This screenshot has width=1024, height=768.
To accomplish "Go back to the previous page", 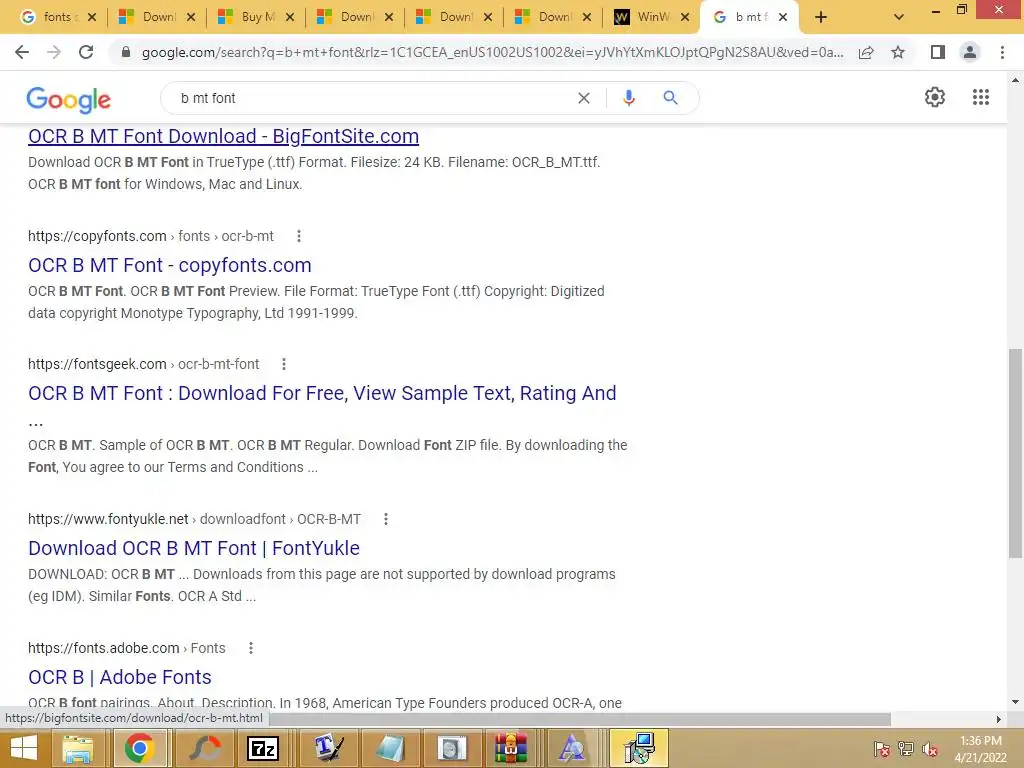I will tap(22, 52).
